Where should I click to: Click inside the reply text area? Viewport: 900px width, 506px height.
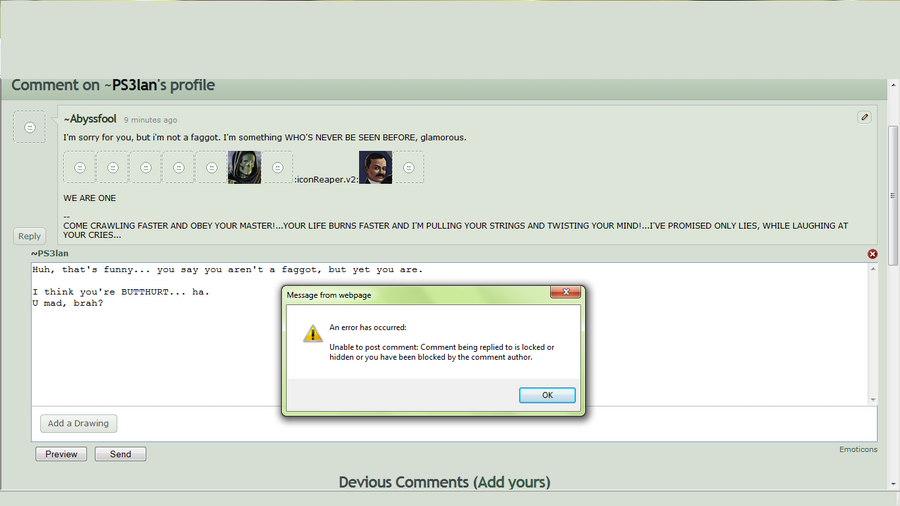(x=451, y=334)
